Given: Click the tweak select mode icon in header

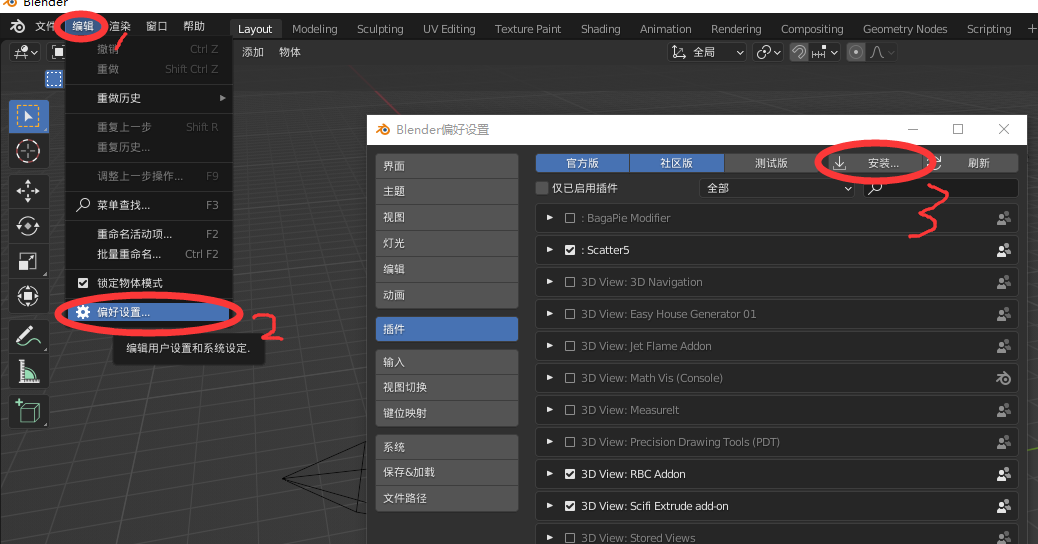Looking at the screenshot, I should [x=54, y=79].
